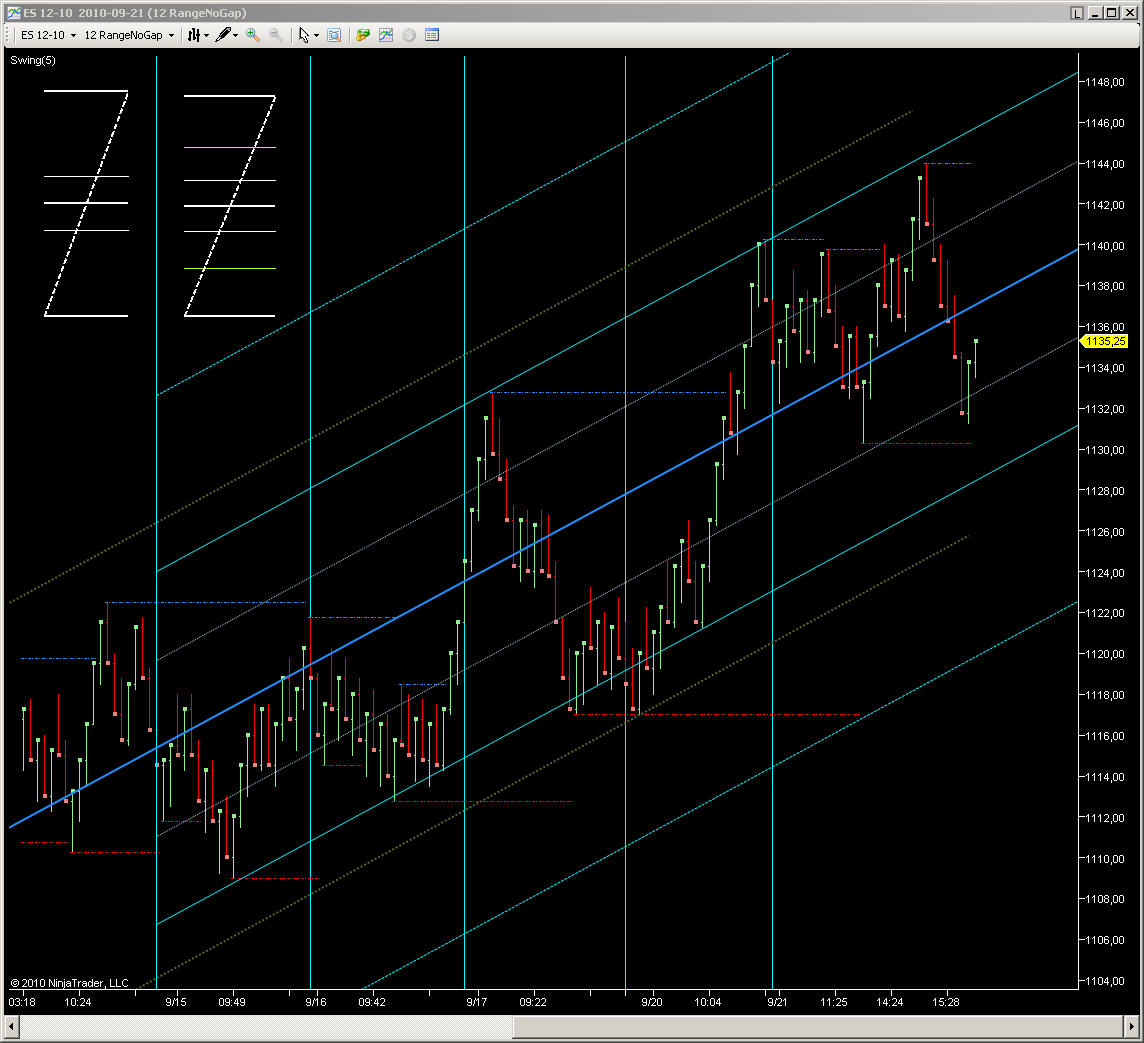Click the Zoom Out magnifier icon
Screen dimensions: 1144x1043
point(276,35)
